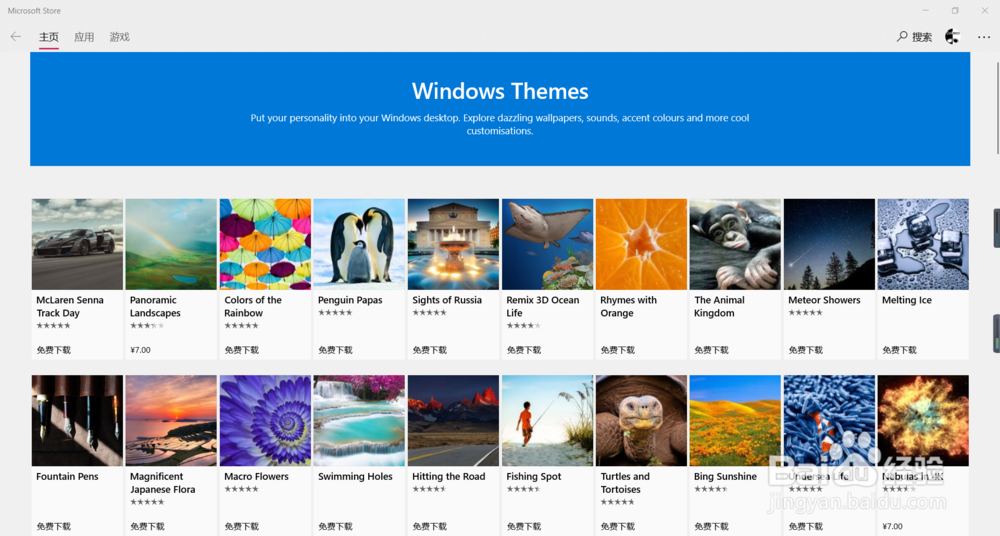Open the Nebulas theme thumbnail
Image resolution: width=1000 pixels, height=536 pixels.
923,421
